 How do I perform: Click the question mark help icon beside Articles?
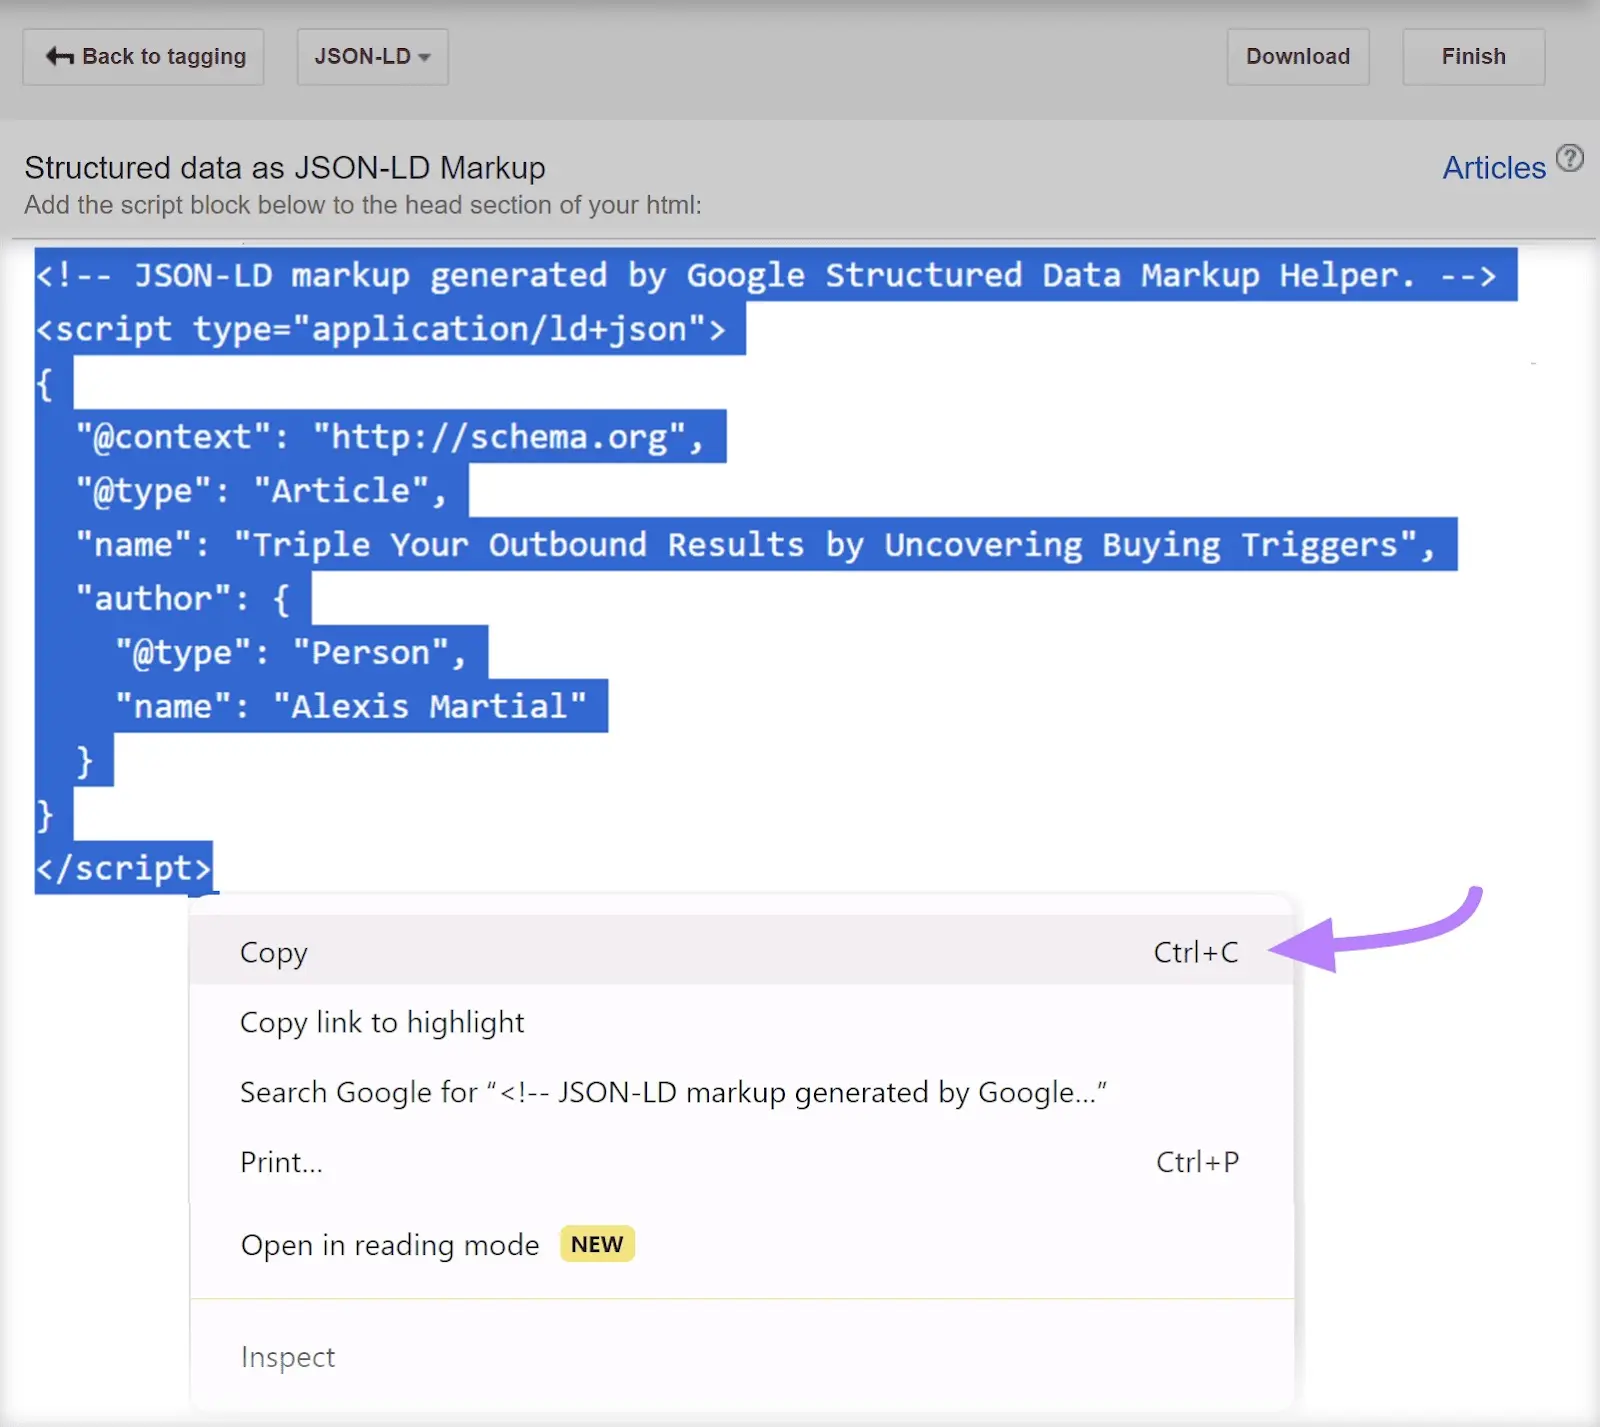click(x=1570, y=157)
